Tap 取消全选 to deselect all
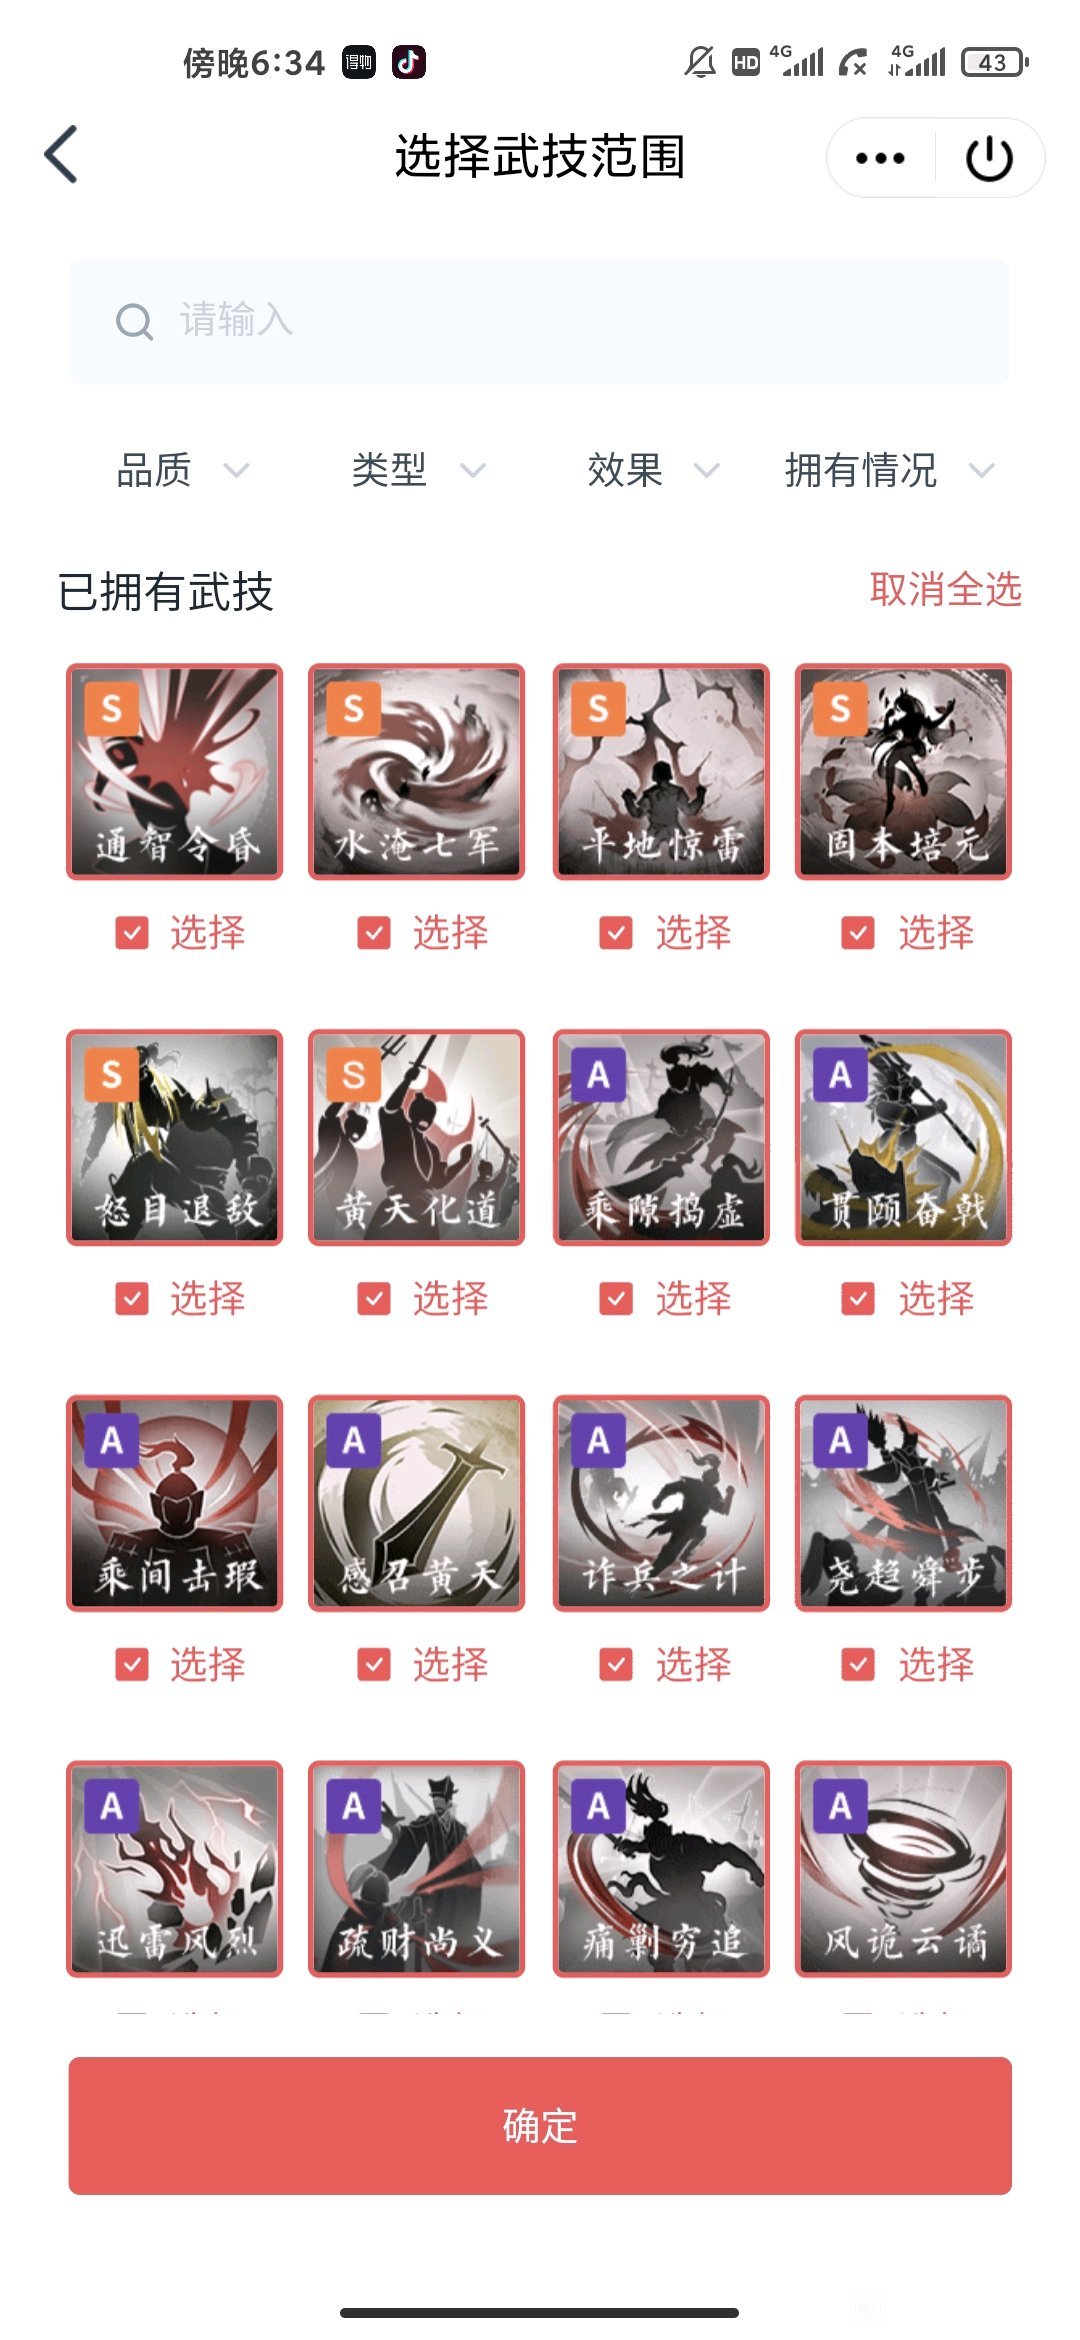The height and width of the screenshot is (2340, 1080). click(945, 589)
